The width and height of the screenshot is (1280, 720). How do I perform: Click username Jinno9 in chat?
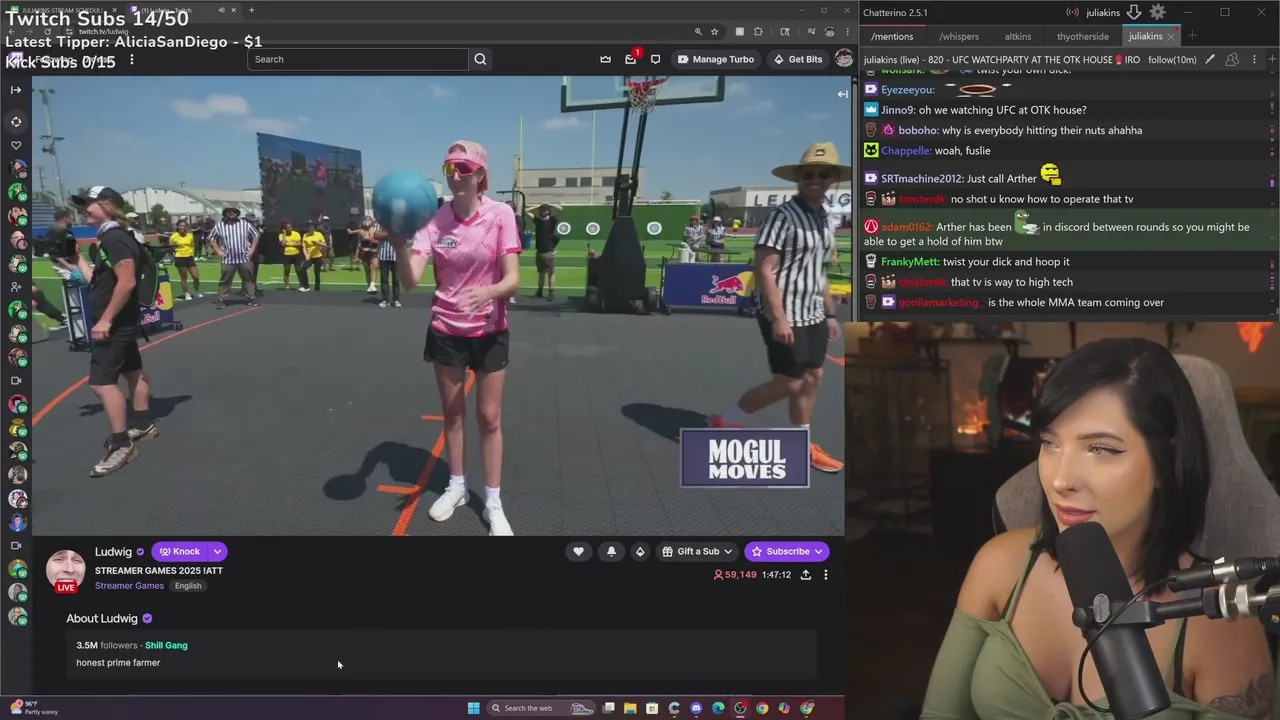pos(897,110)
